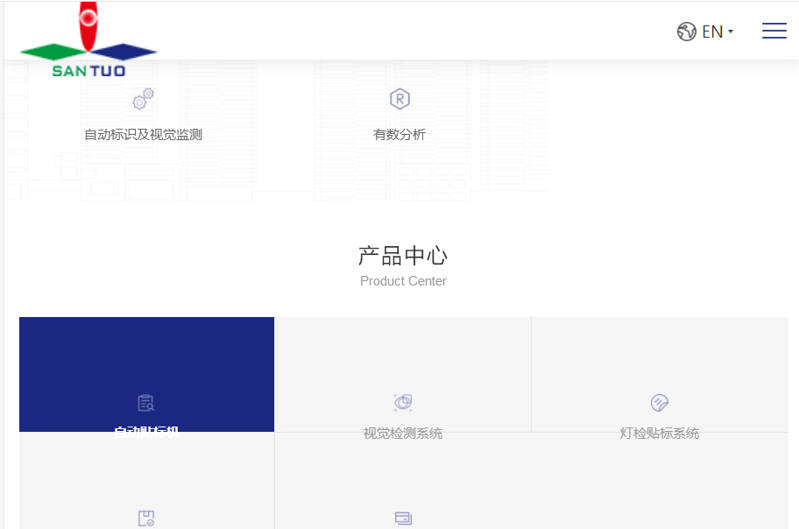Click the round label icon for 灯检贴标系统
The image size is (799, 529).
(659, 403)
